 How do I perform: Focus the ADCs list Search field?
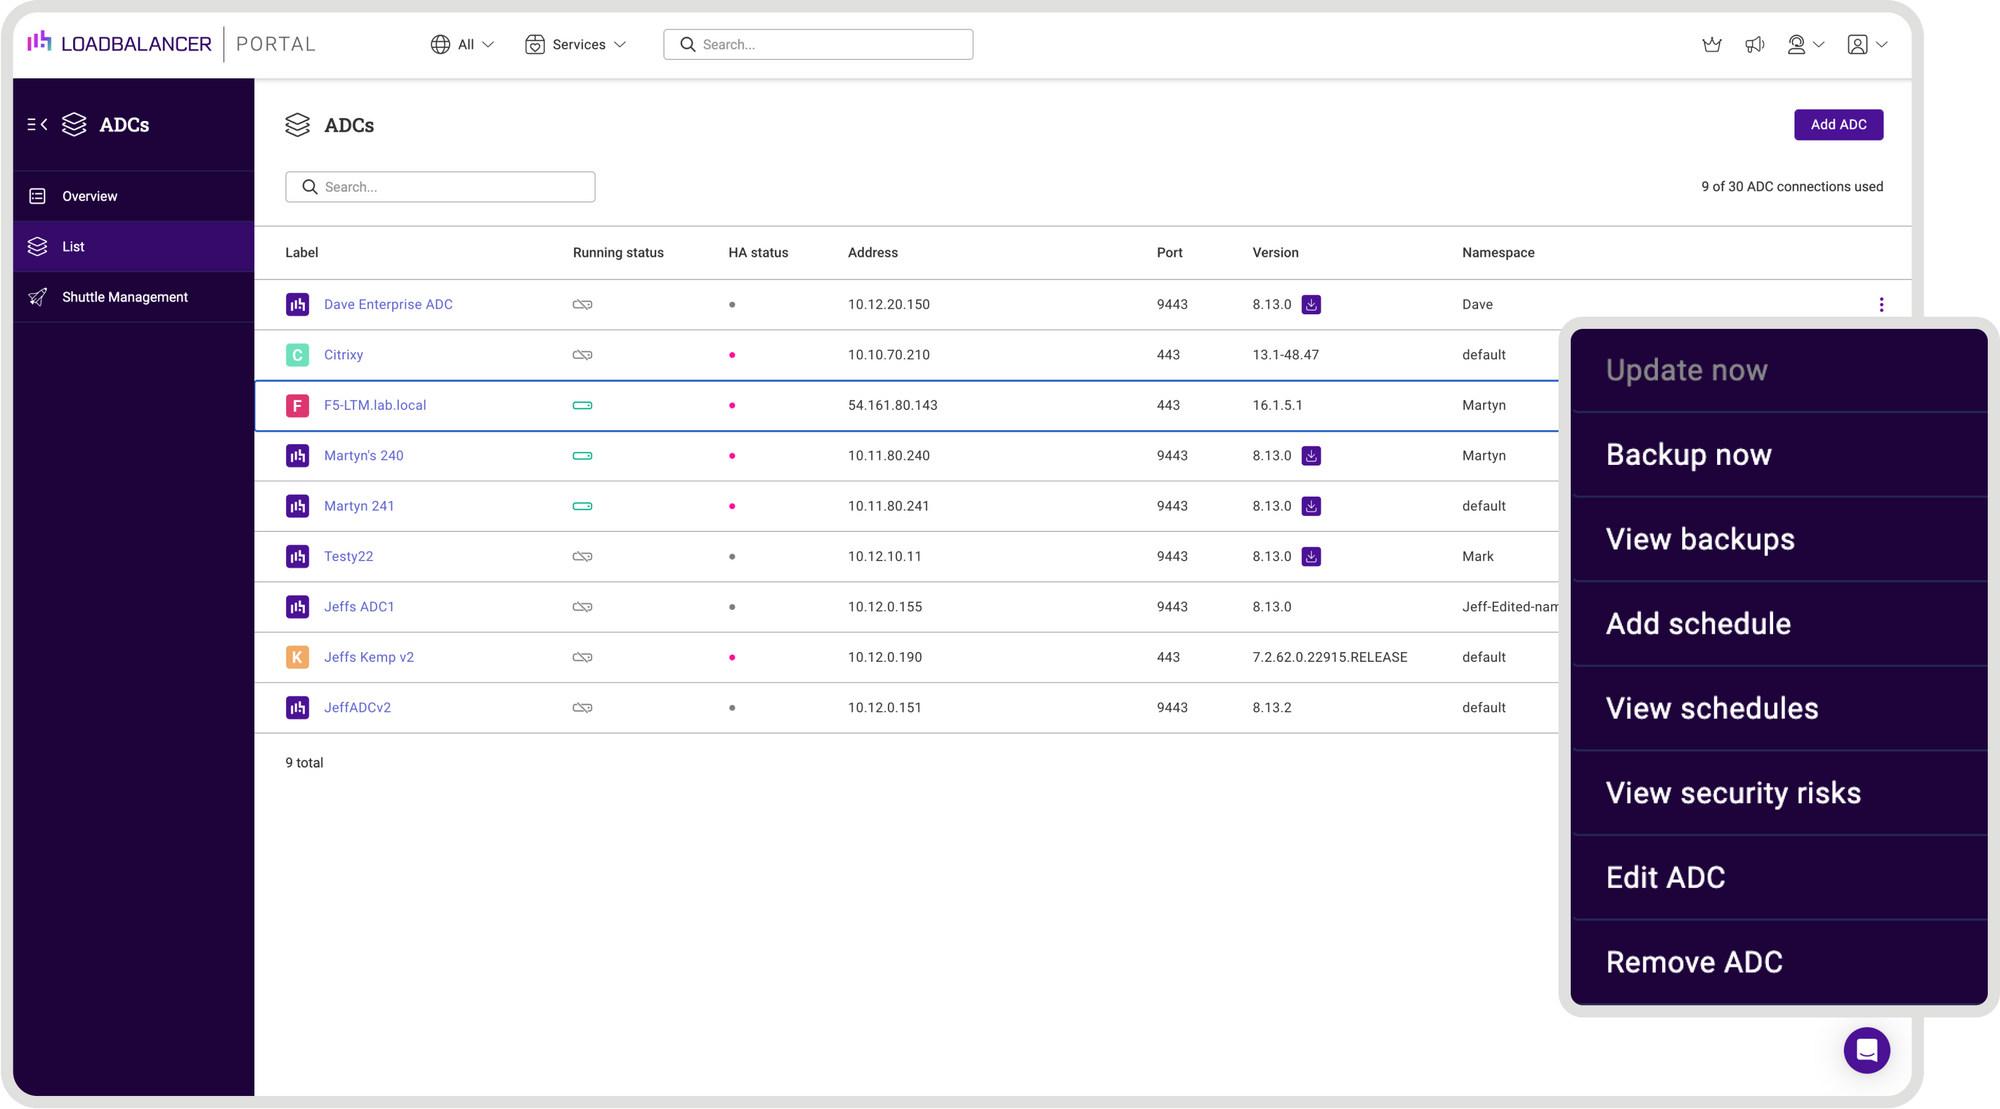(x=440, y=187)
